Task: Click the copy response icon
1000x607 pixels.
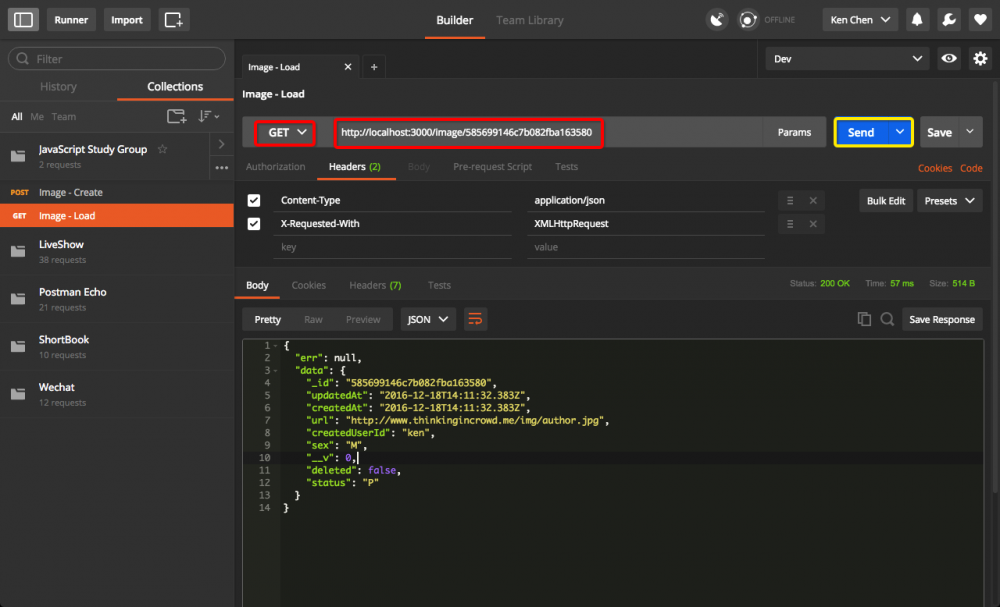Action: tap(864, 318)
